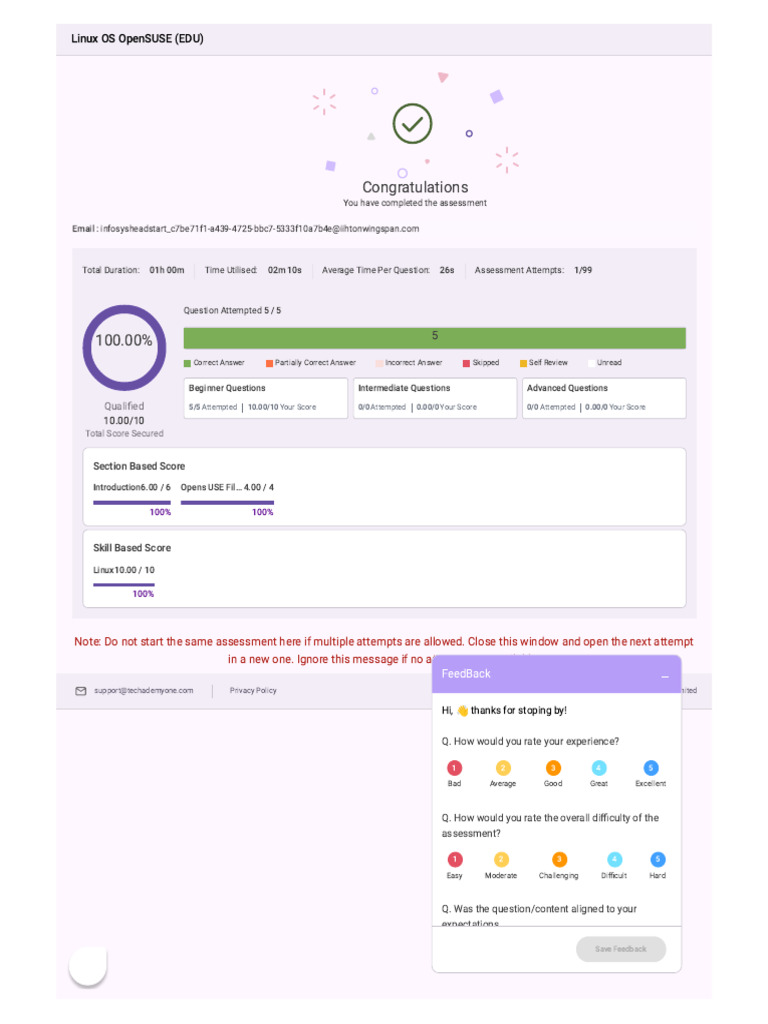
Task: Open the support@techademyone.com email link
Action: point(144,690)
